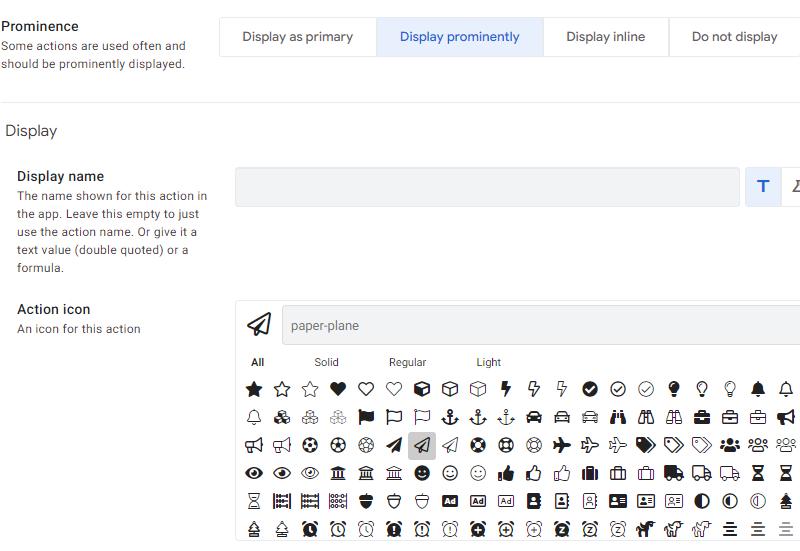Pick the solid alarm plus icon
Viewport: 800px width, 551px height.
pyautogui.click(x=478, y=529)
